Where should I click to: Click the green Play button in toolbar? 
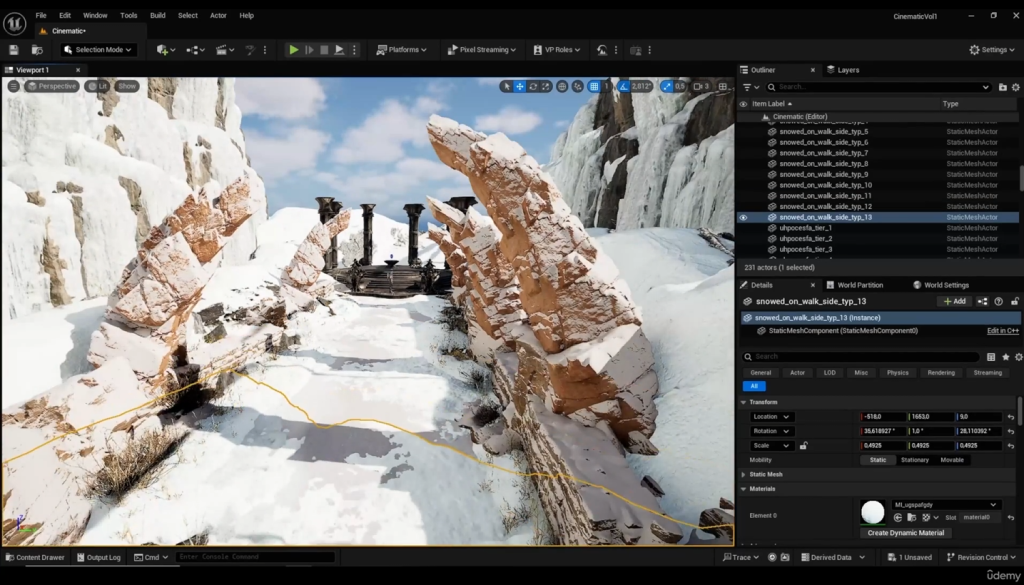[x=293, y=49]
